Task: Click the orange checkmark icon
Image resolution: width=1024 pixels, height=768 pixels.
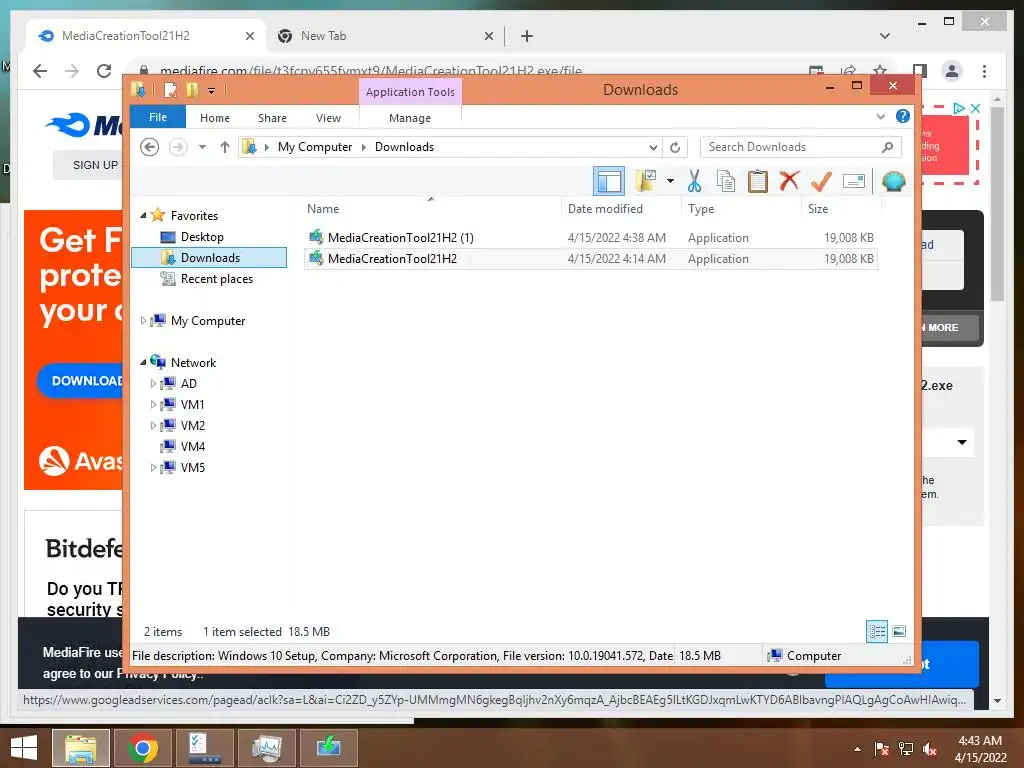Action: coord(822,181)
